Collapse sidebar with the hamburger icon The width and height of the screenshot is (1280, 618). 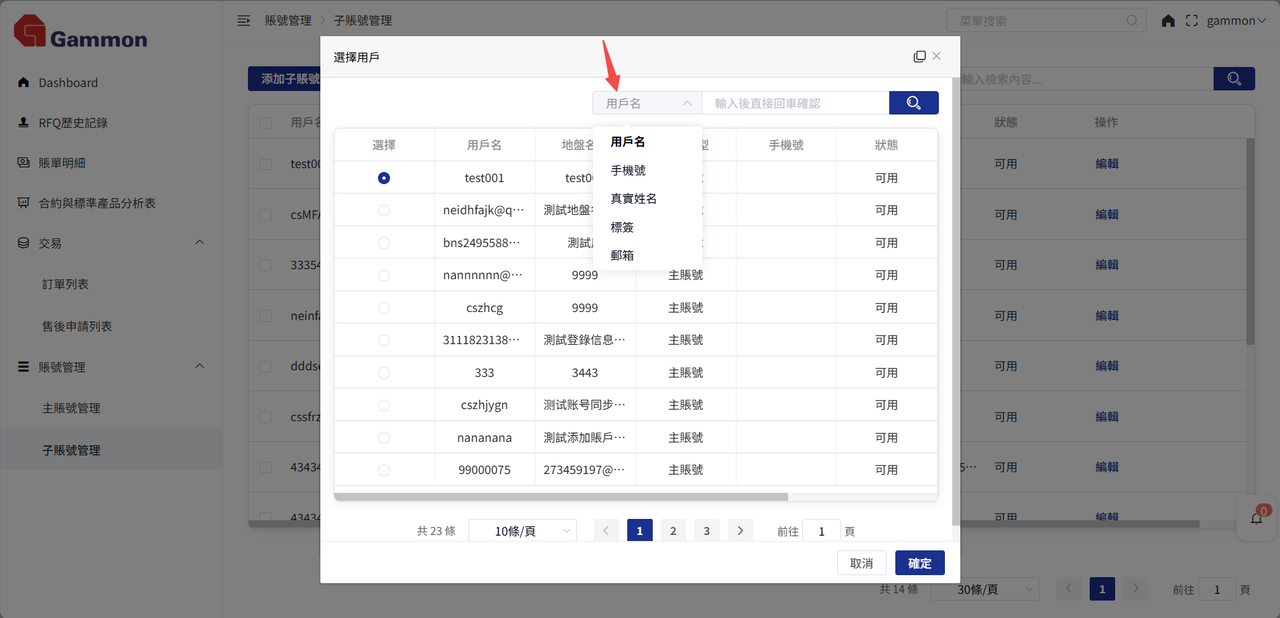[243, 21]
